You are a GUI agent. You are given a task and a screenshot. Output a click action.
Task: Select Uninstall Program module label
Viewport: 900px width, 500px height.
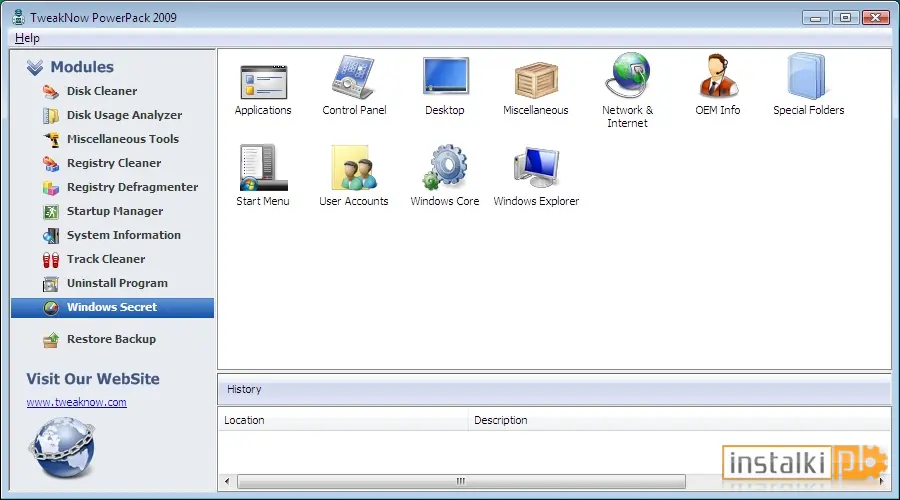point(117,283)
